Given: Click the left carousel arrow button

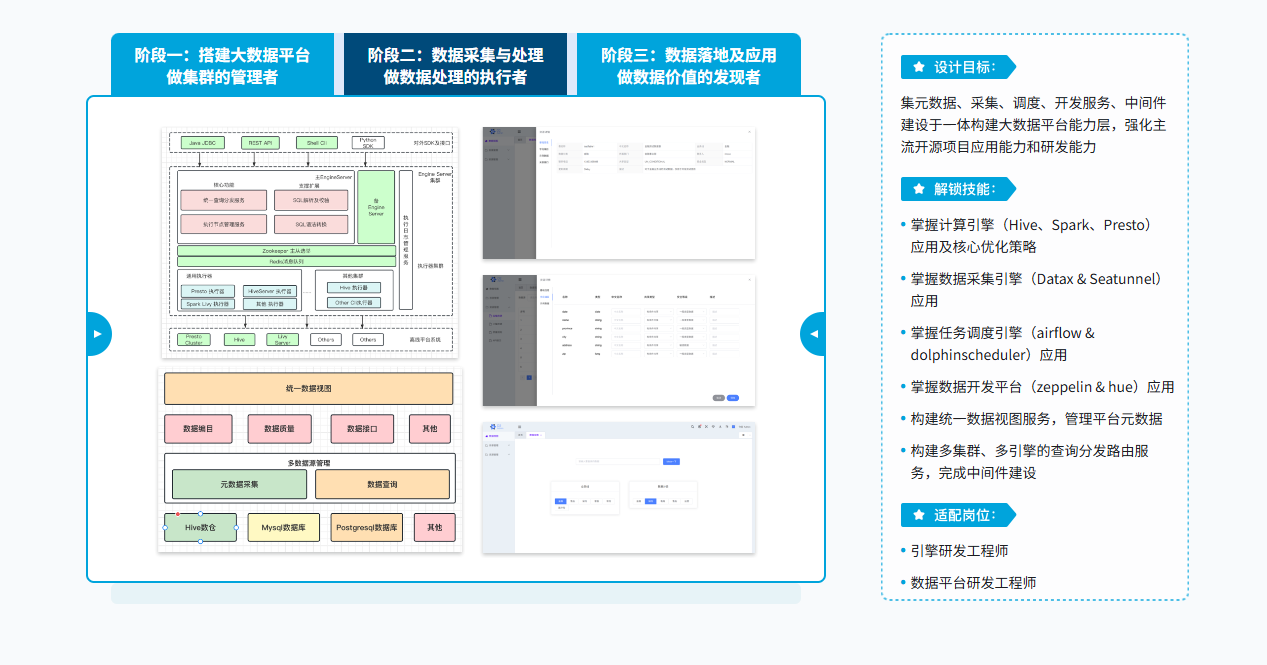Looking at the screenshot, I should click(97, 334).
